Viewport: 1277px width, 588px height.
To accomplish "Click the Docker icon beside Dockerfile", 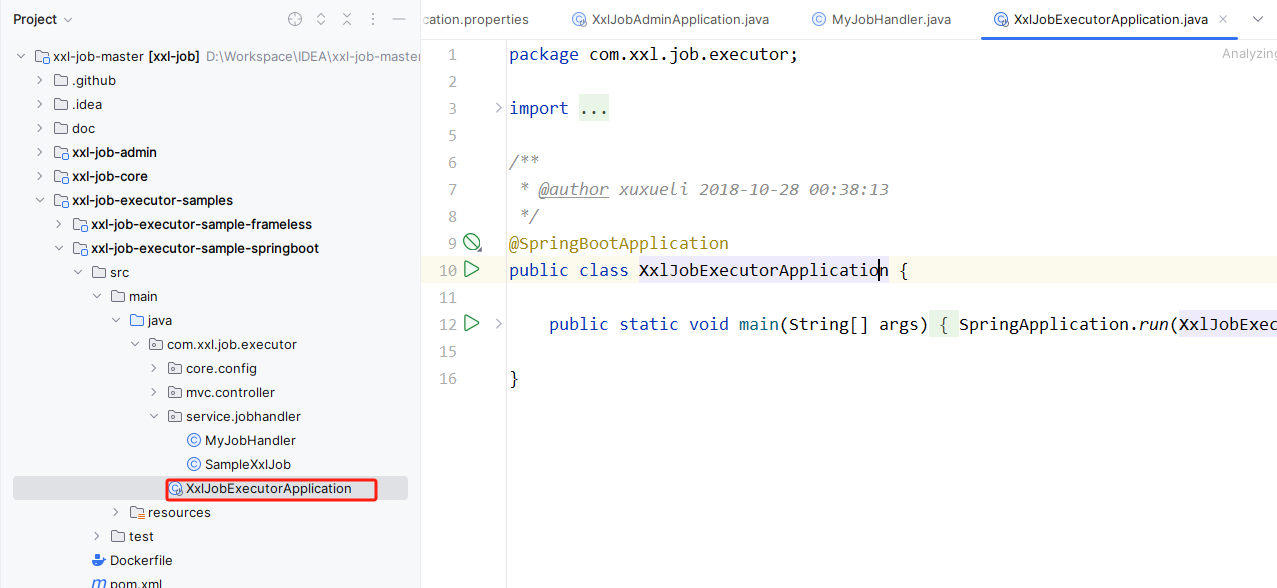I will 98,560.
